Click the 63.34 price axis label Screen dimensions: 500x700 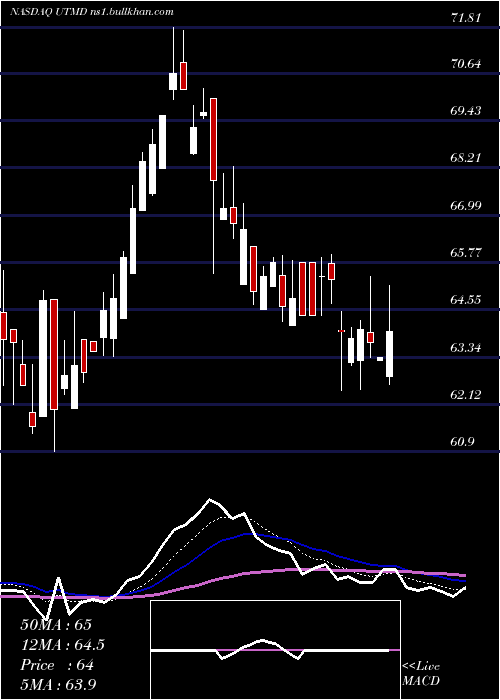click(x=466, y=347)
